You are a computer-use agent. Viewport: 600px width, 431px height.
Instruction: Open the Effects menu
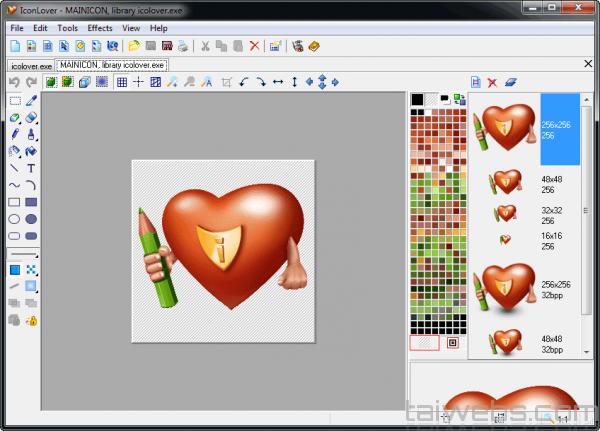coord(100,28)
